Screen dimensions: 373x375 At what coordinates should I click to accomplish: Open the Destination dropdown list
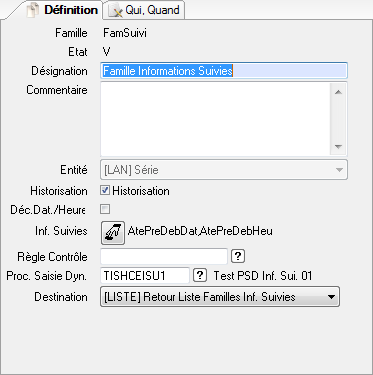pos(220,296)
